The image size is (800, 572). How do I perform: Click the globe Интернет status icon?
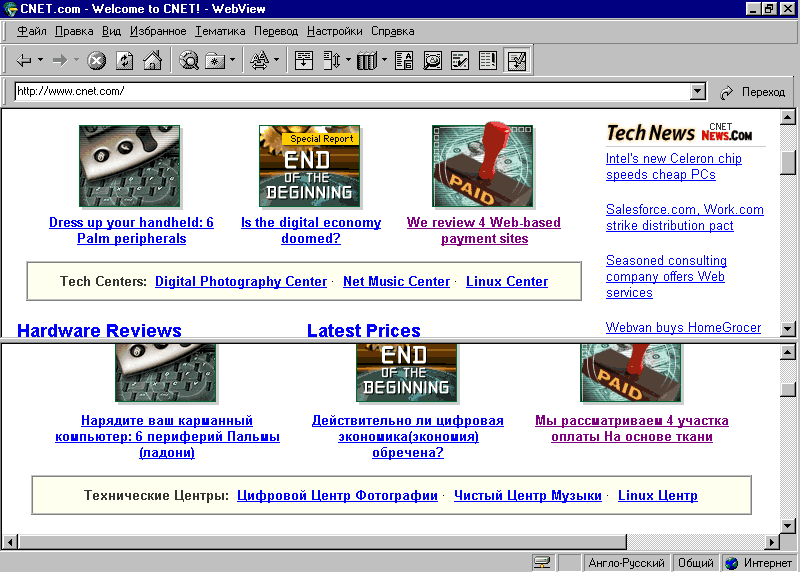(x=732, y=563)
